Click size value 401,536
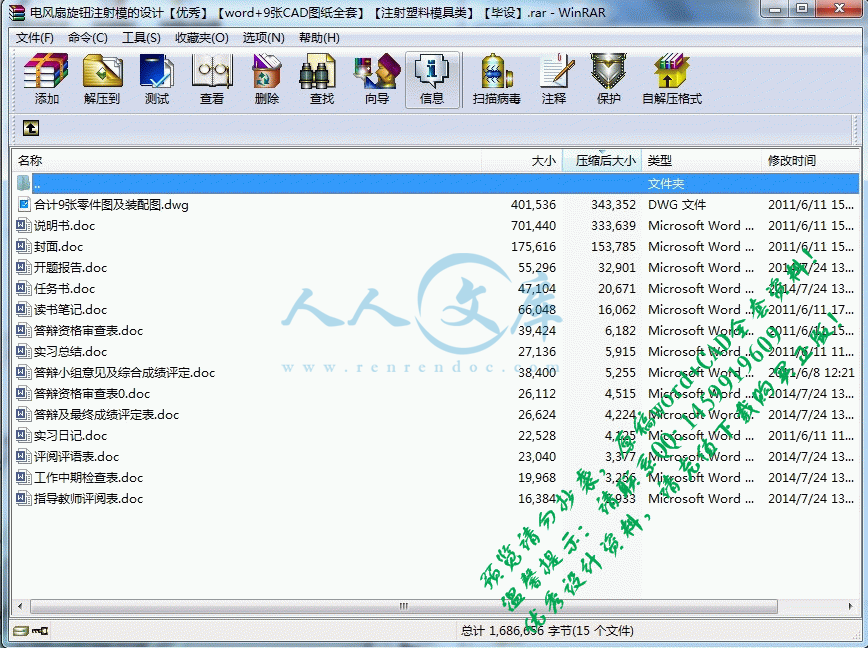 click(x=534, y=205)
